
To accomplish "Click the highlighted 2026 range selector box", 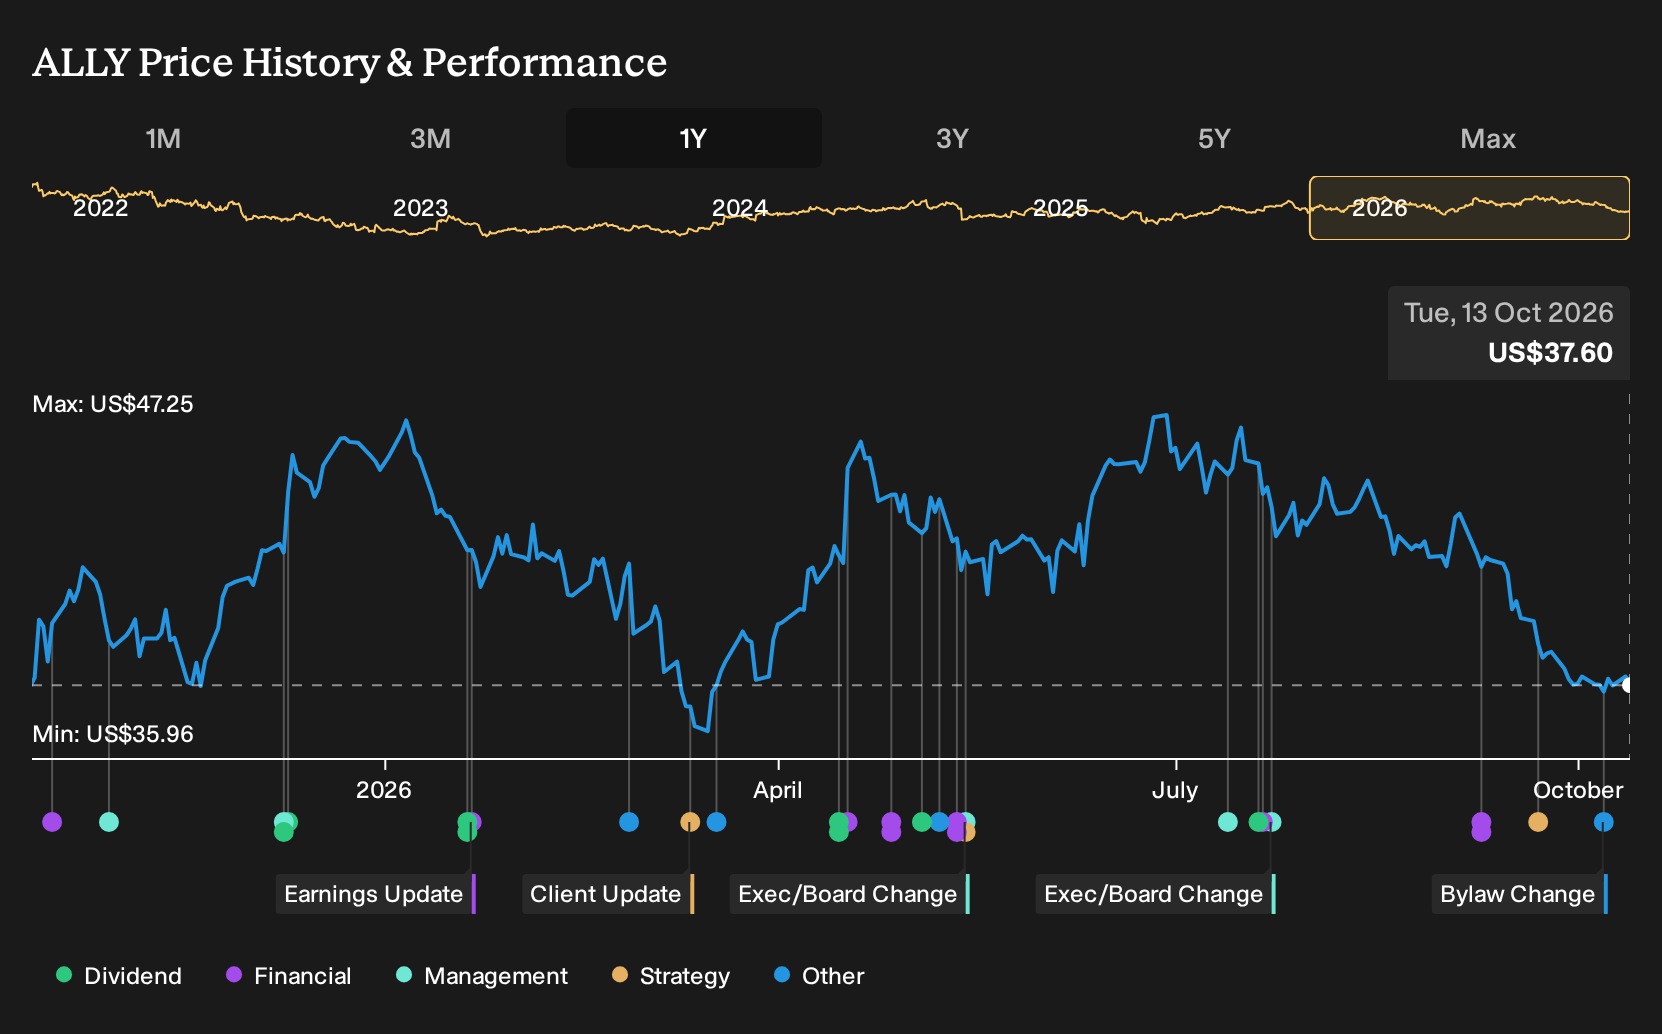I will point(1469,208).
